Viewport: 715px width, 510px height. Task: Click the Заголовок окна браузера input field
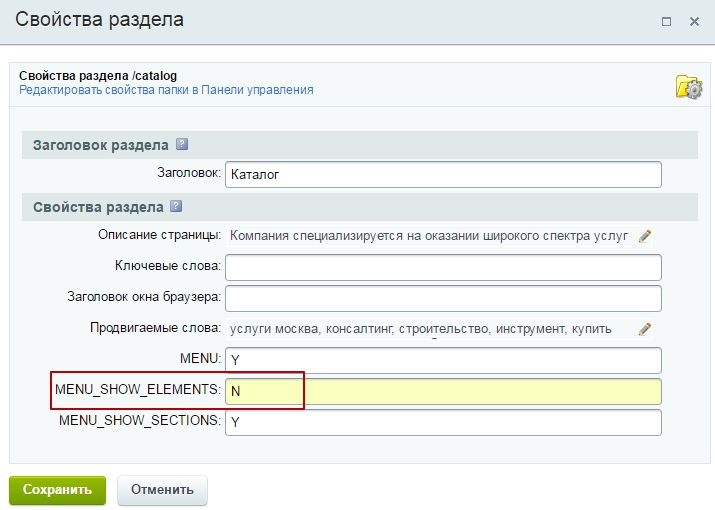(x=443, y=298)
